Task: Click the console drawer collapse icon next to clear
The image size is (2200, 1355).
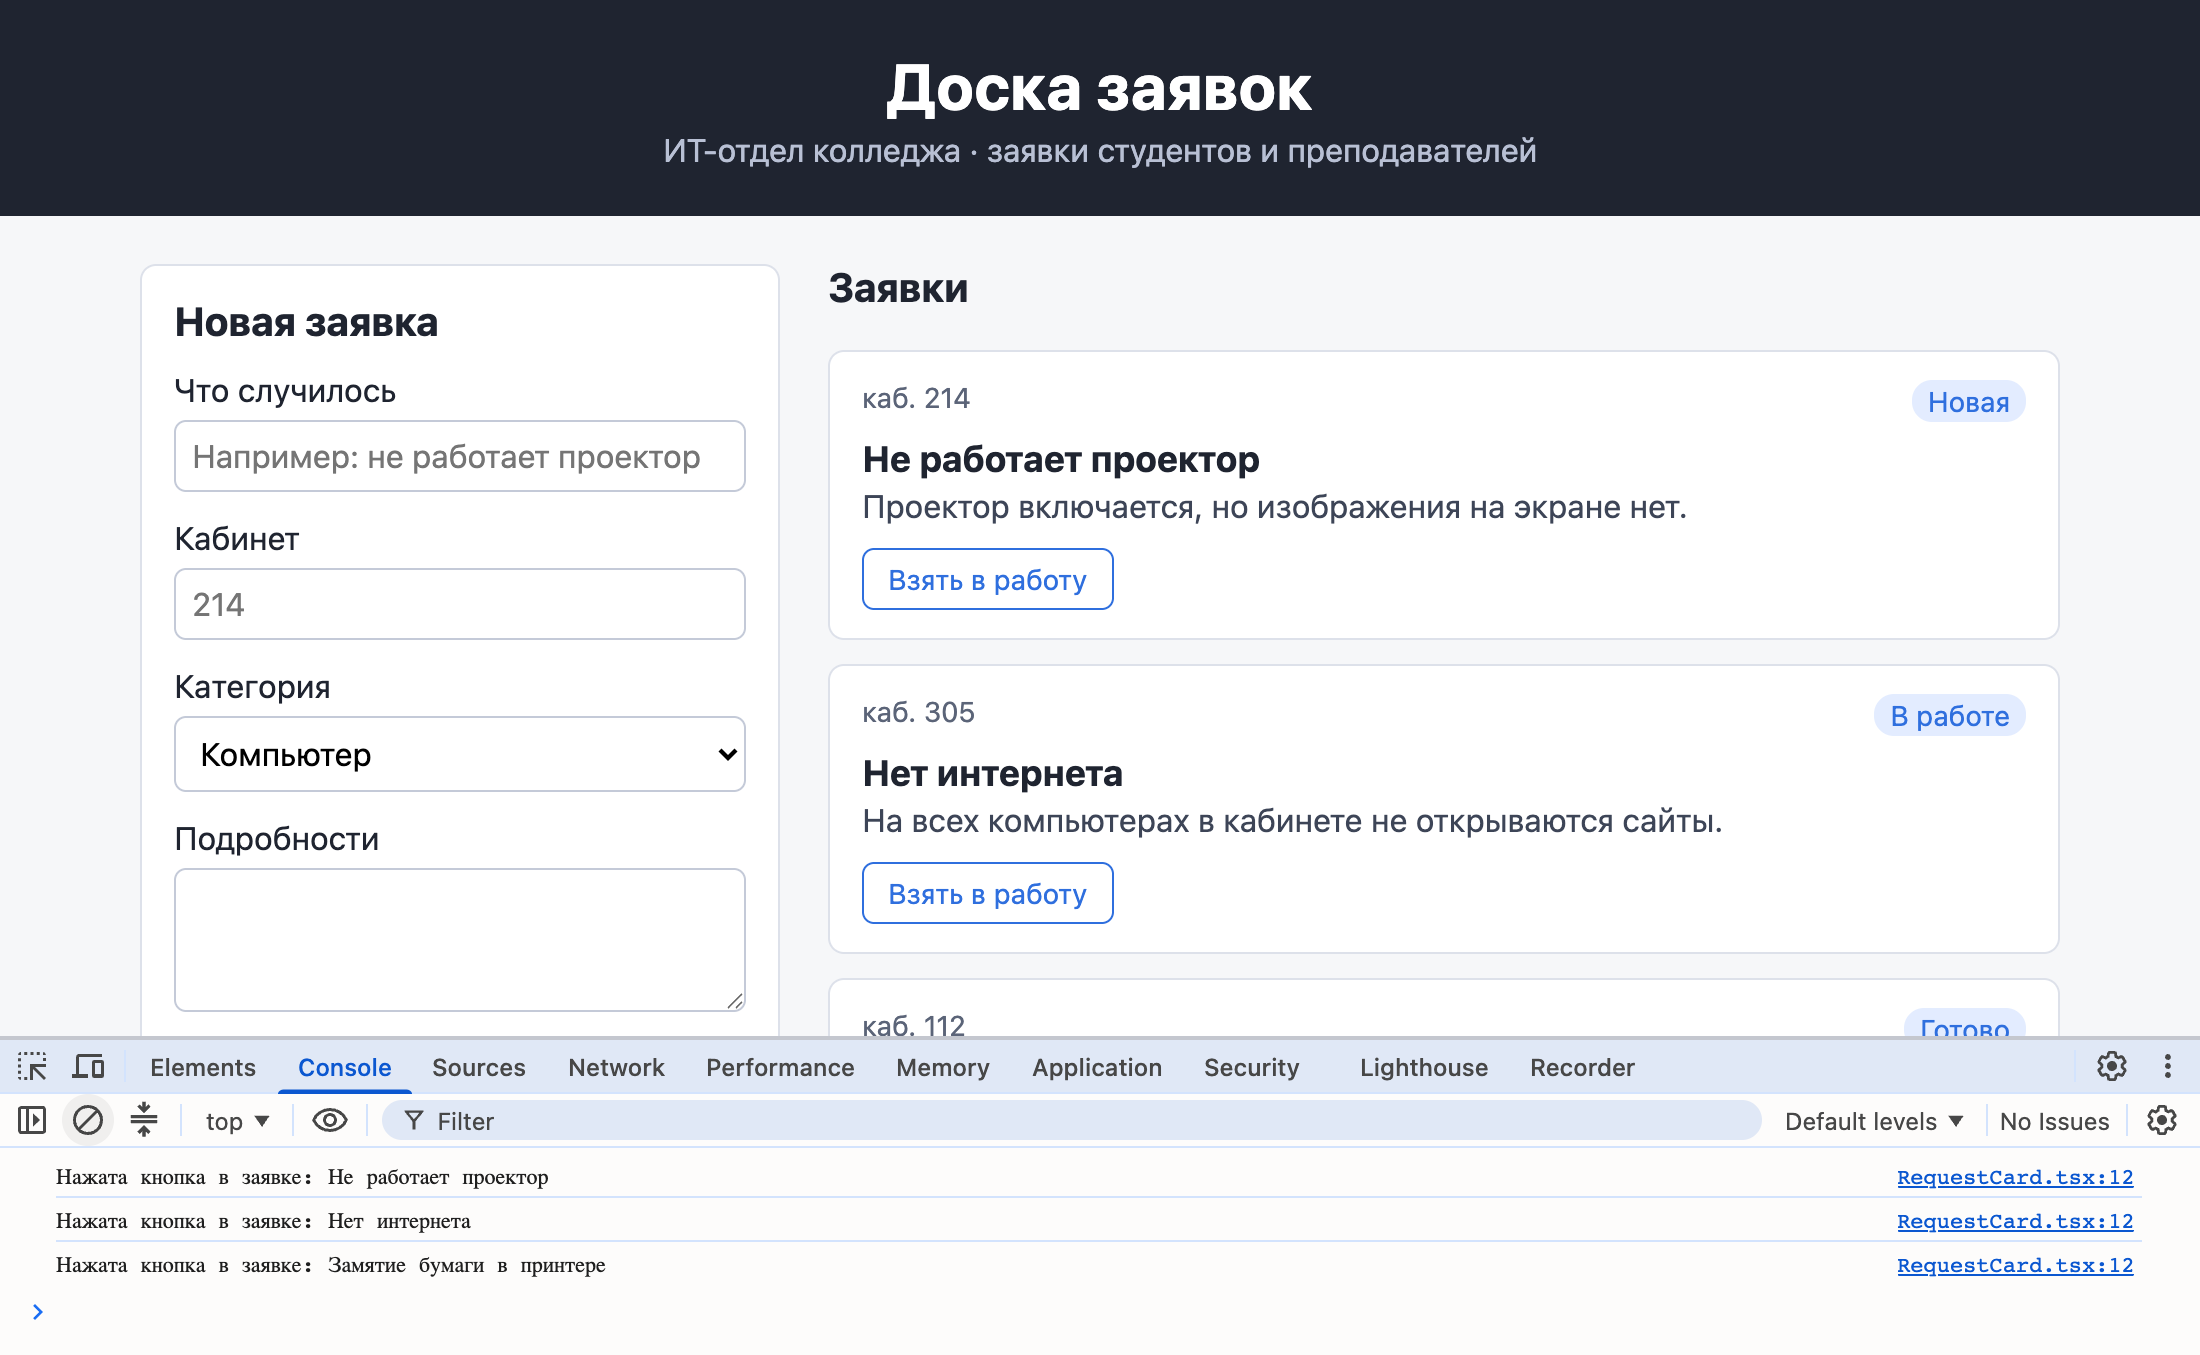Action: pyautogui.click(x=144, y=1120)
